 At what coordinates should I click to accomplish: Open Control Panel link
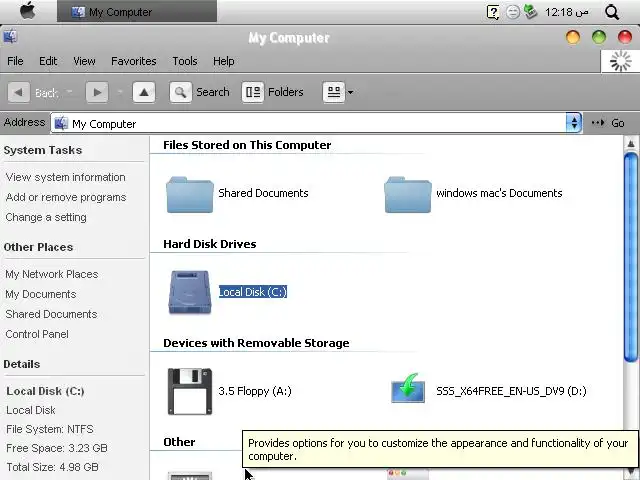(x=37, y=334)
